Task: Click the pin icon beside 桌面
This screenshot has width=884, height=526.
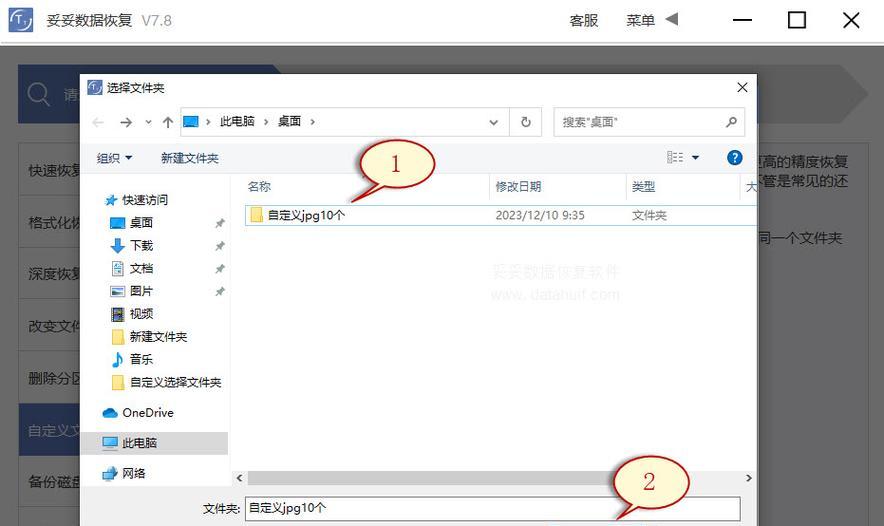Action: click(x=220, y=223)
